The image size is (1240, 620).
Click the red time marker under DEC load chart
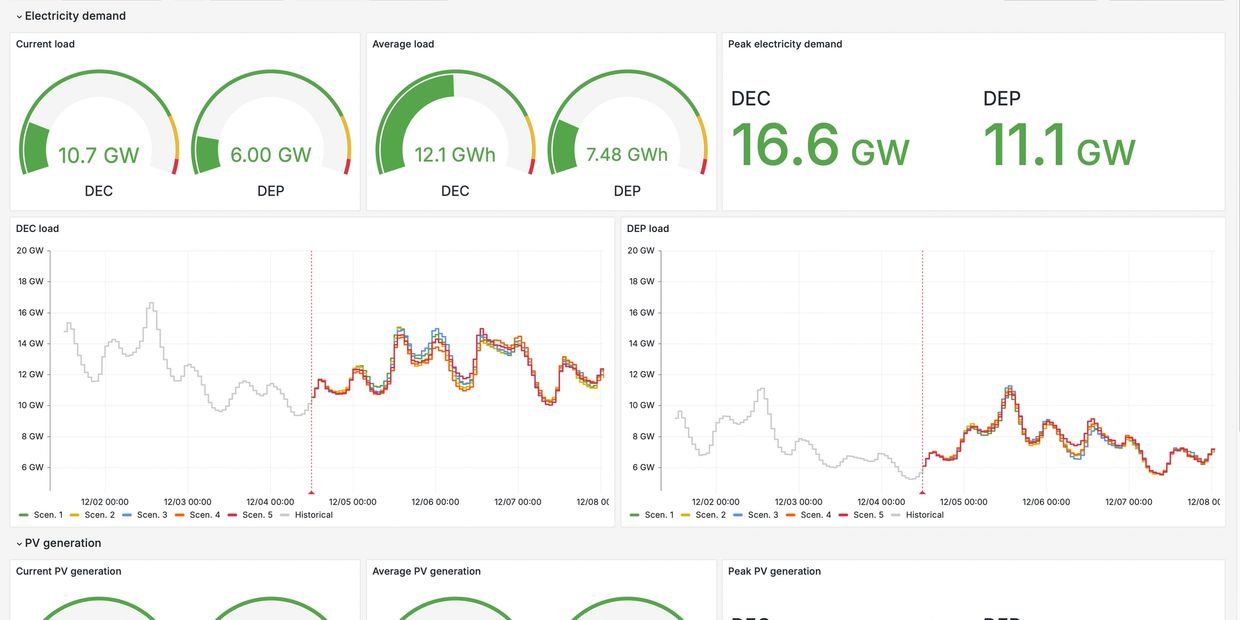[311, 492]
